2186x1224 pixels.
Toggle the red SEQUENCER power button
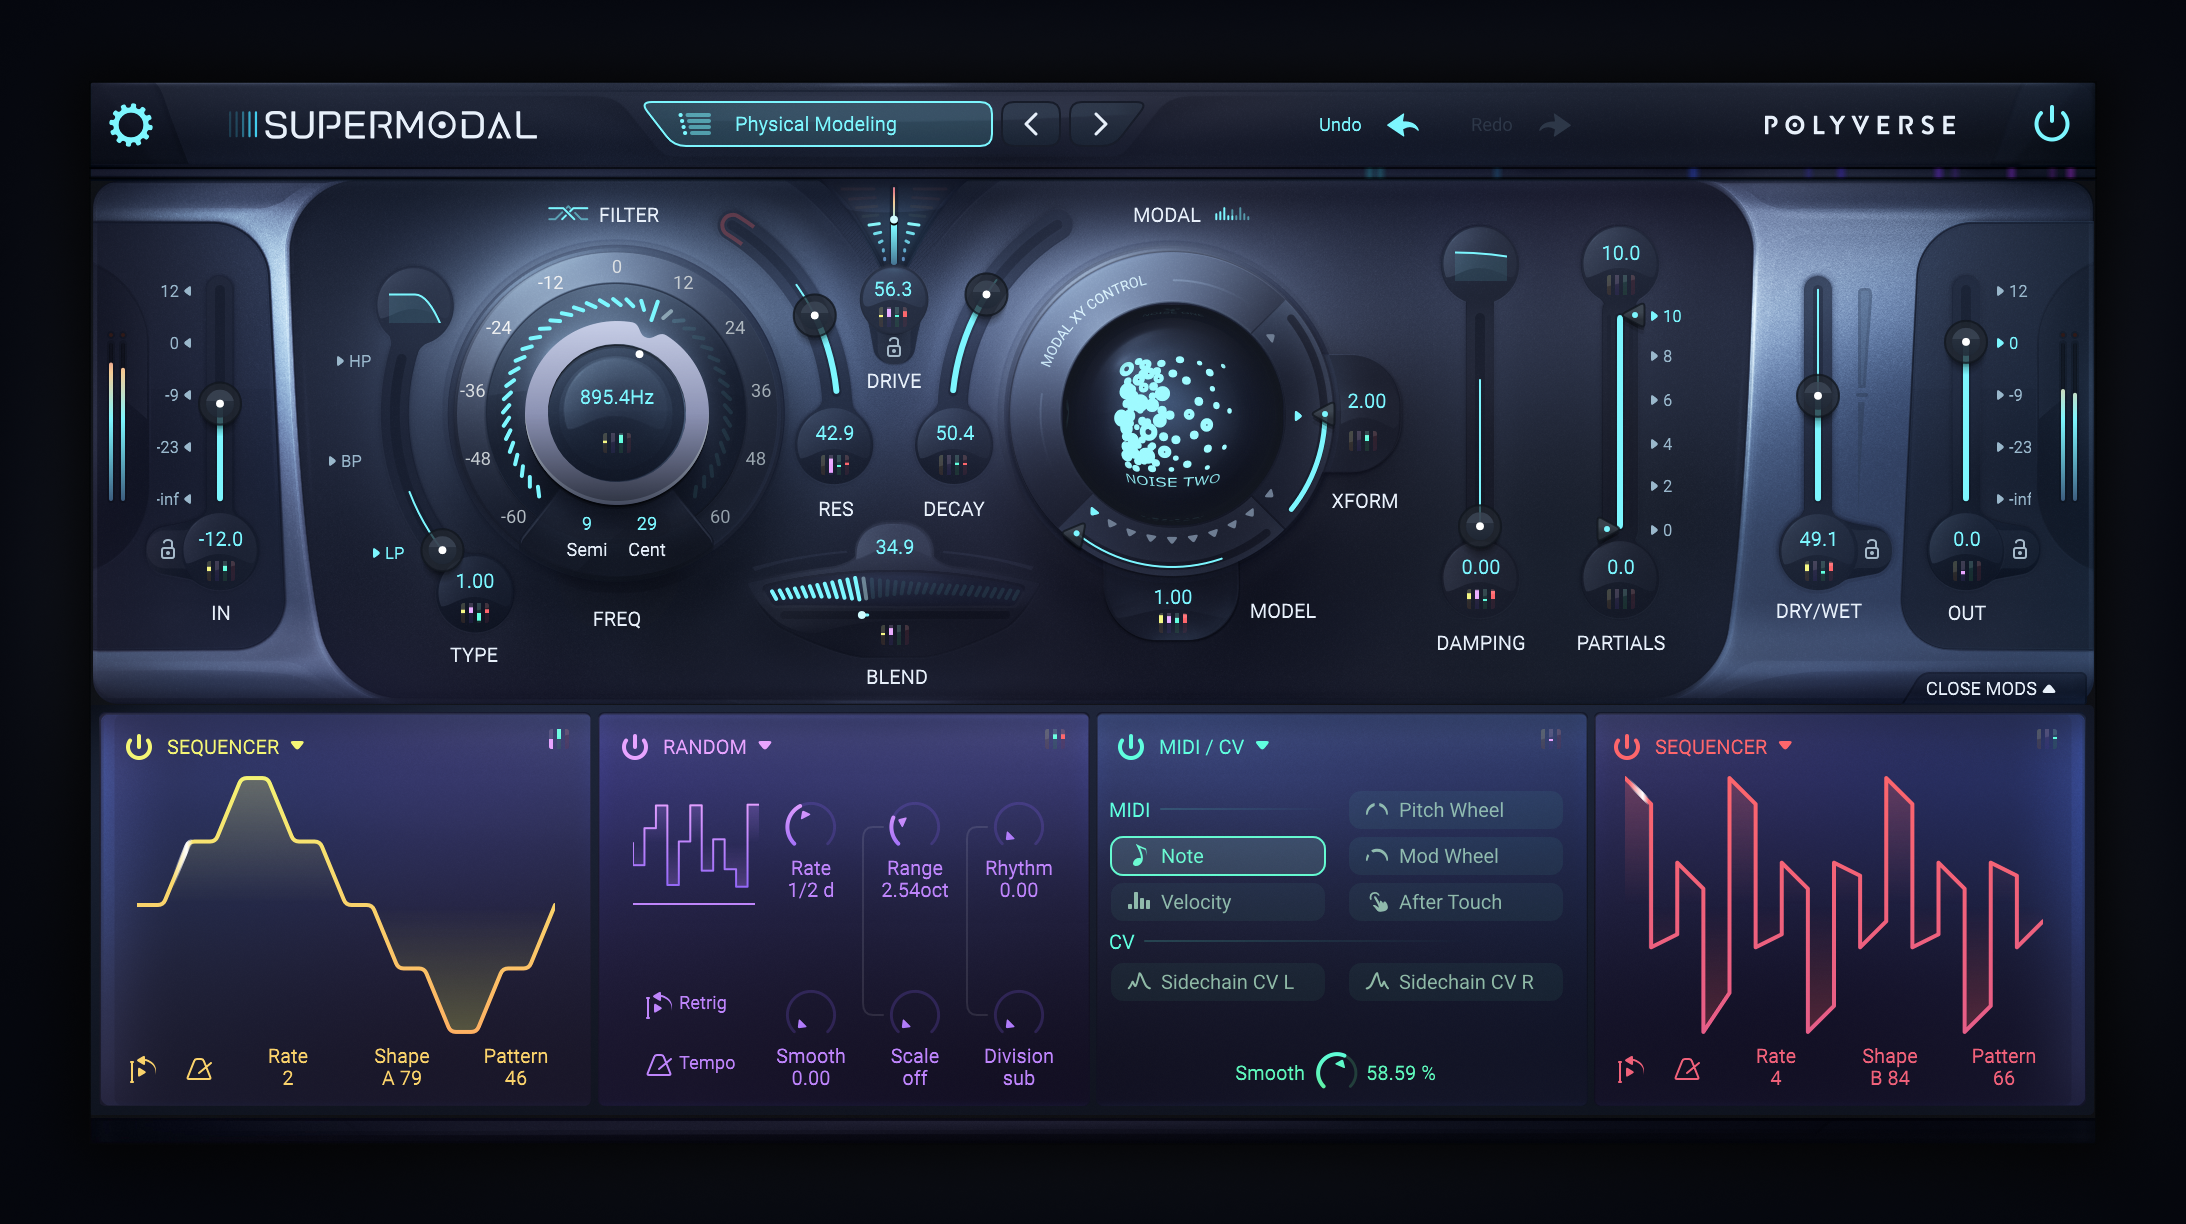(1627, 747)
